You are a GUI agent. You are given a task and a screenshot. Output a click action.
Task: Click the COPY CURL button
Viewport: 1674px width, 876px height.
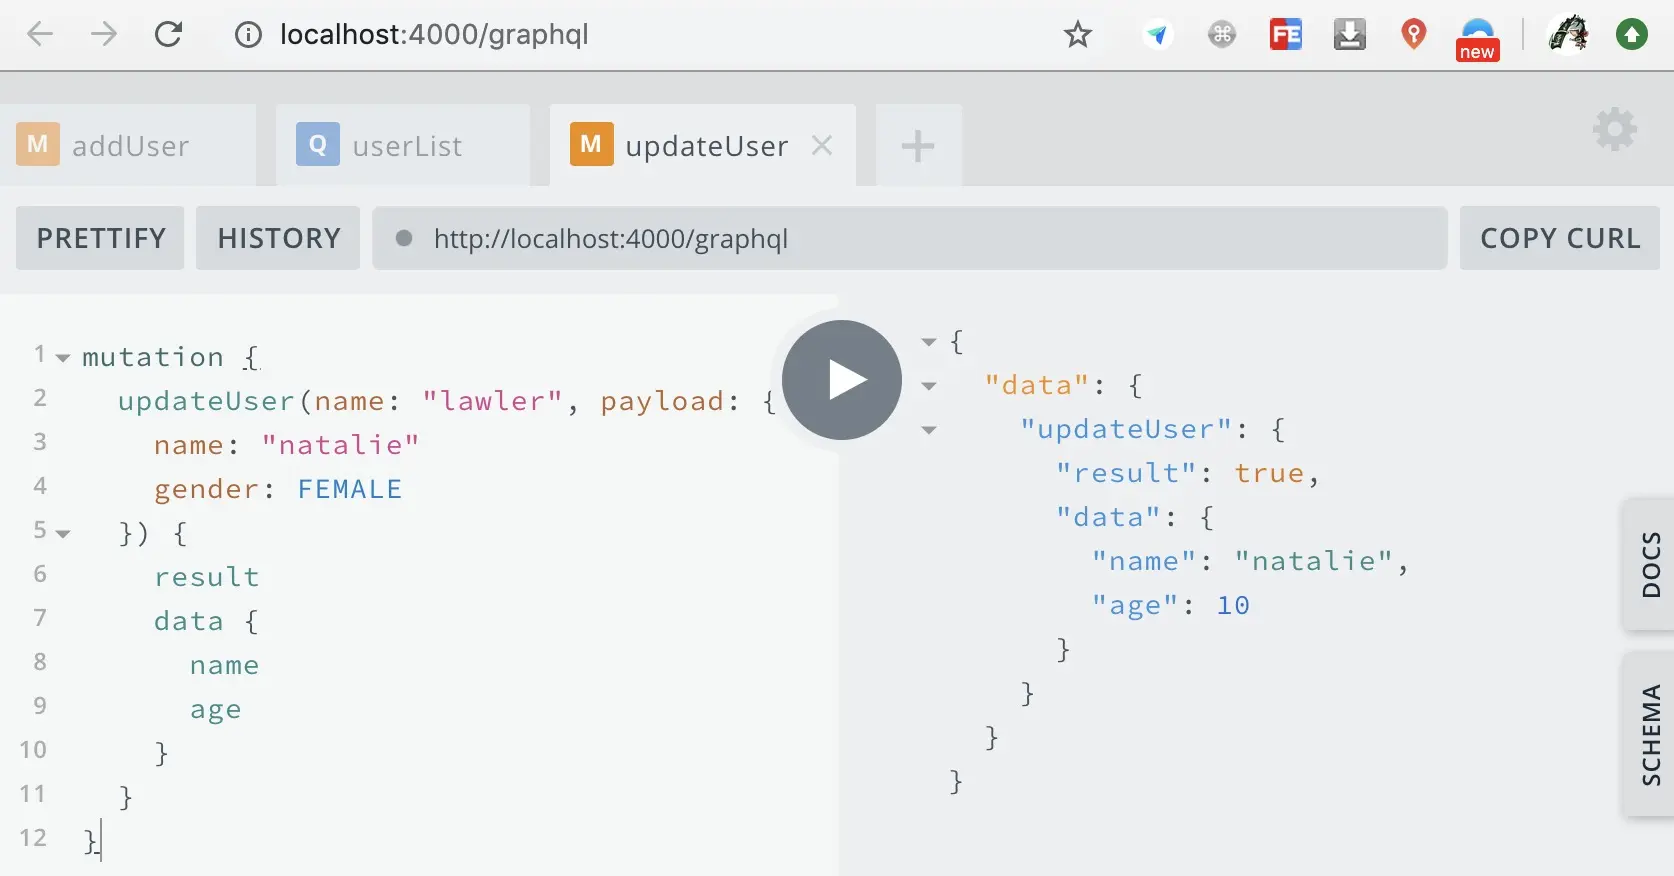[1560, 238]
